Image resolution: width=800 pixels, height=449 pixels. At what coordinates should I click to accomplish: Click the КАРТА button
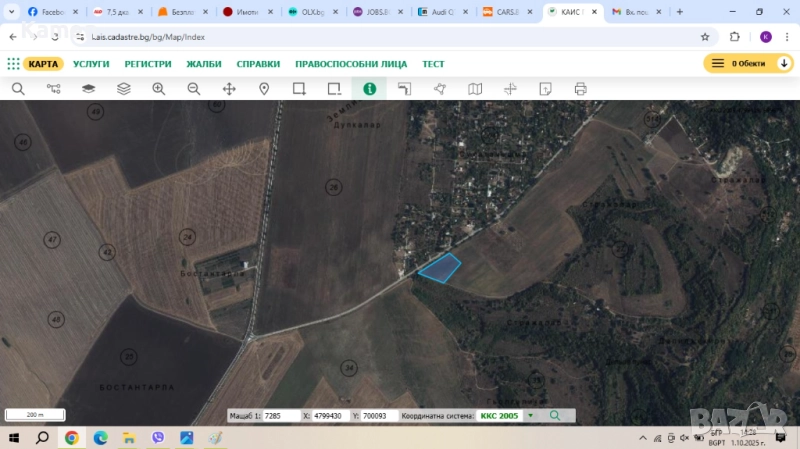(43, 64)
